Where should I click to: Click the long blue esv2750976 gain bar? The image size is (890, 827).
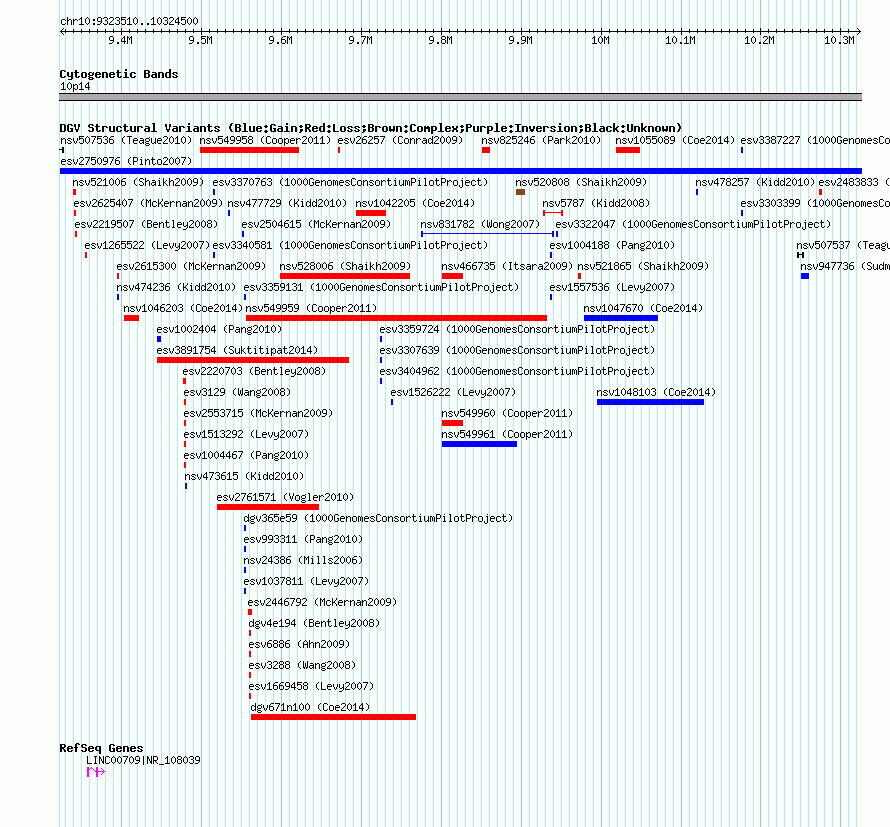tap(460, 171)
